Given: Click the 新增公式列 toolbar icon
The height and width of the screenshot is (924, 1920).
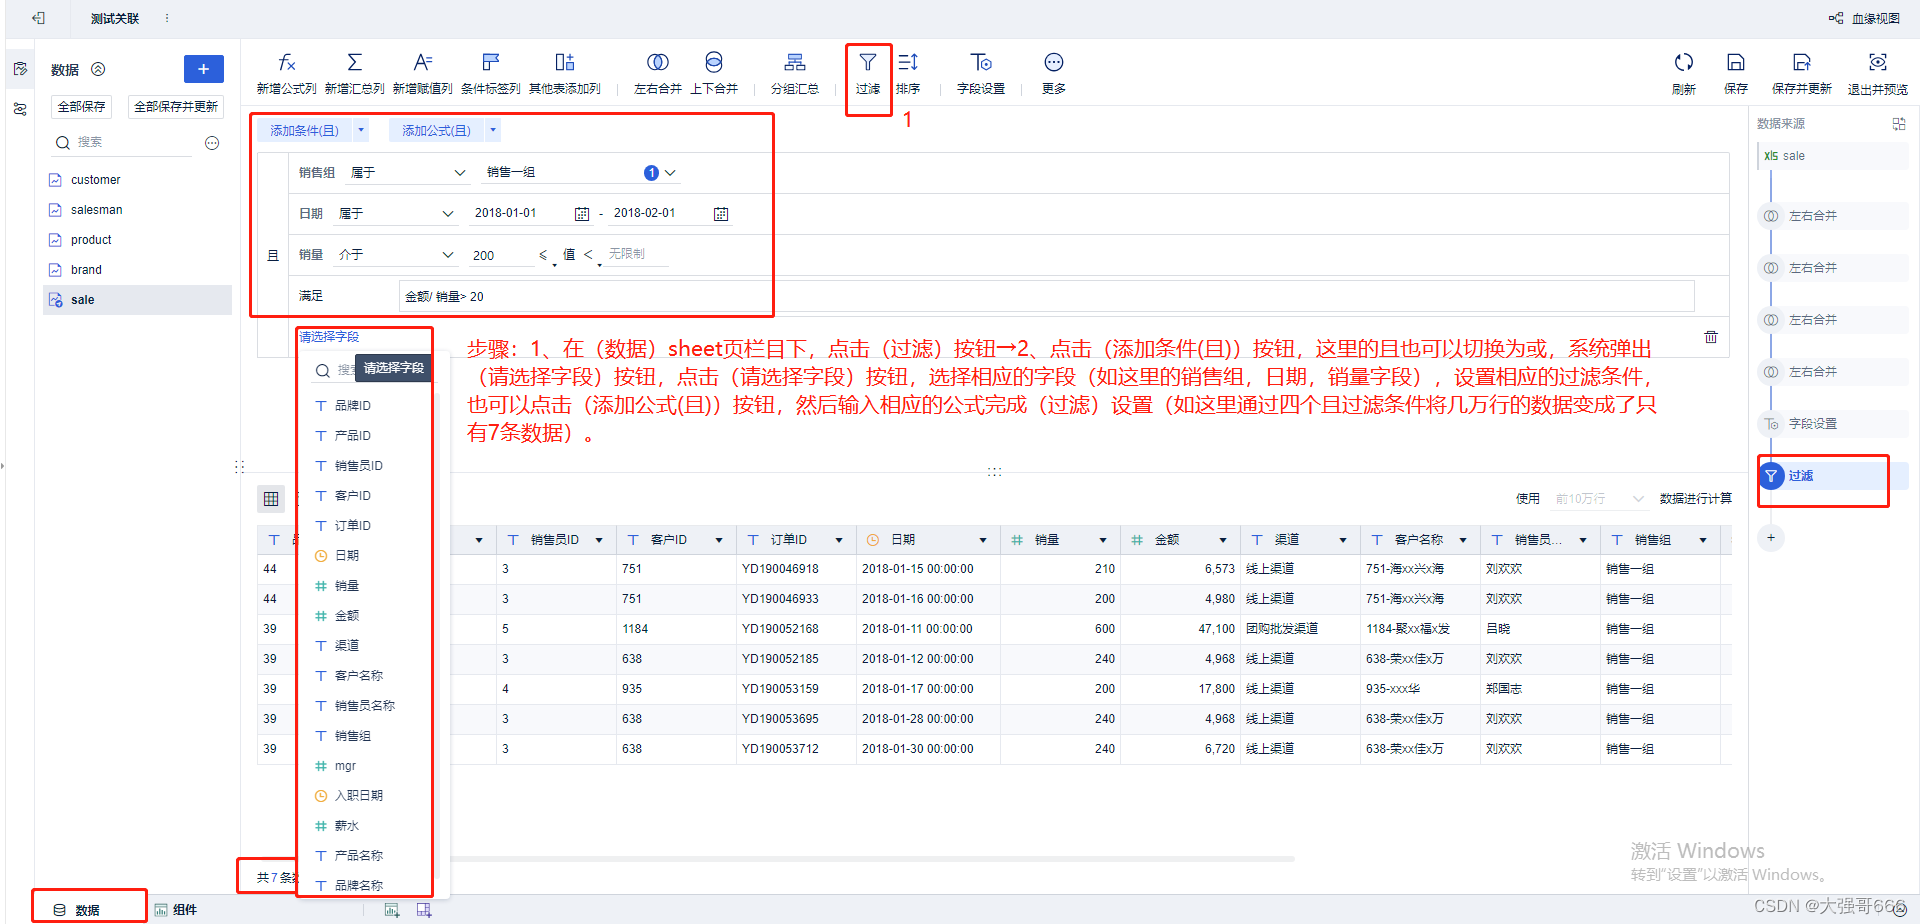Looking at the screenshot, I should click(x=286, y=63).
